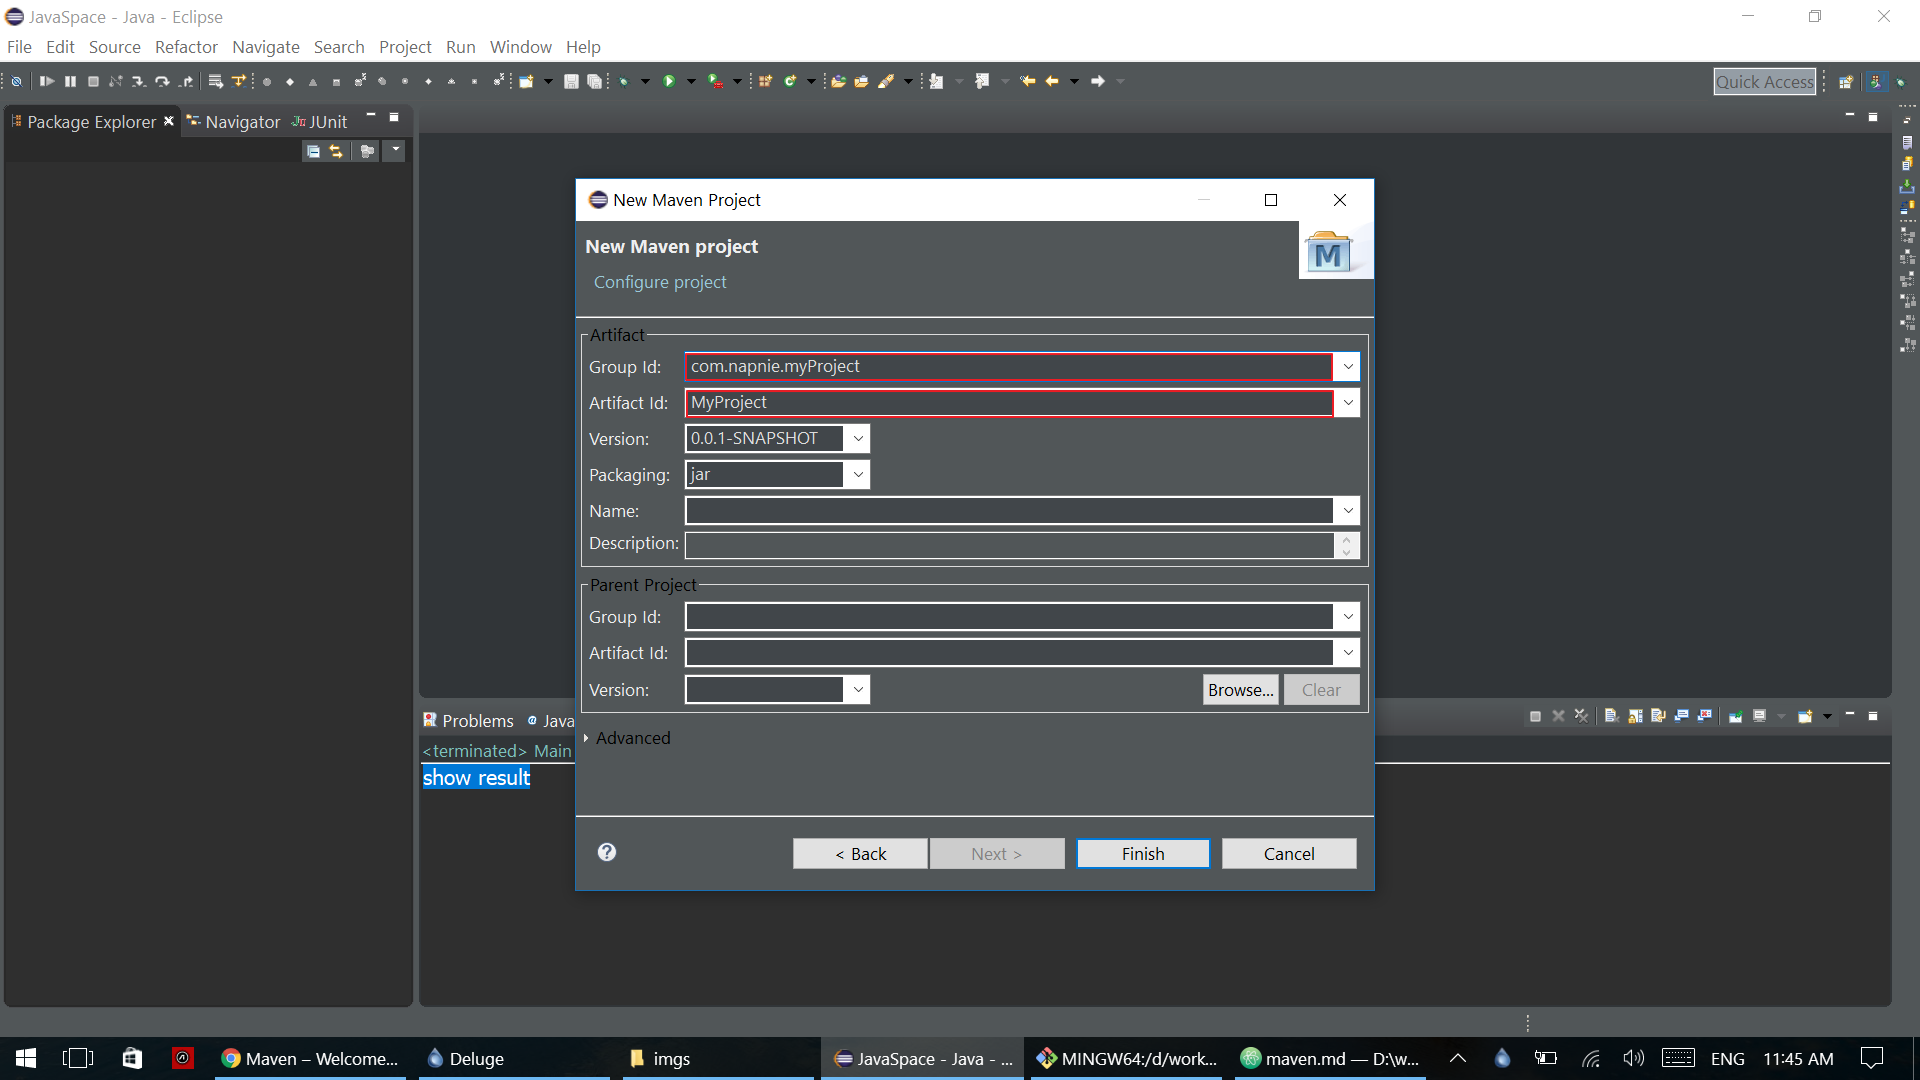Click the Debug bug icon in toolbar

point(623,82)
